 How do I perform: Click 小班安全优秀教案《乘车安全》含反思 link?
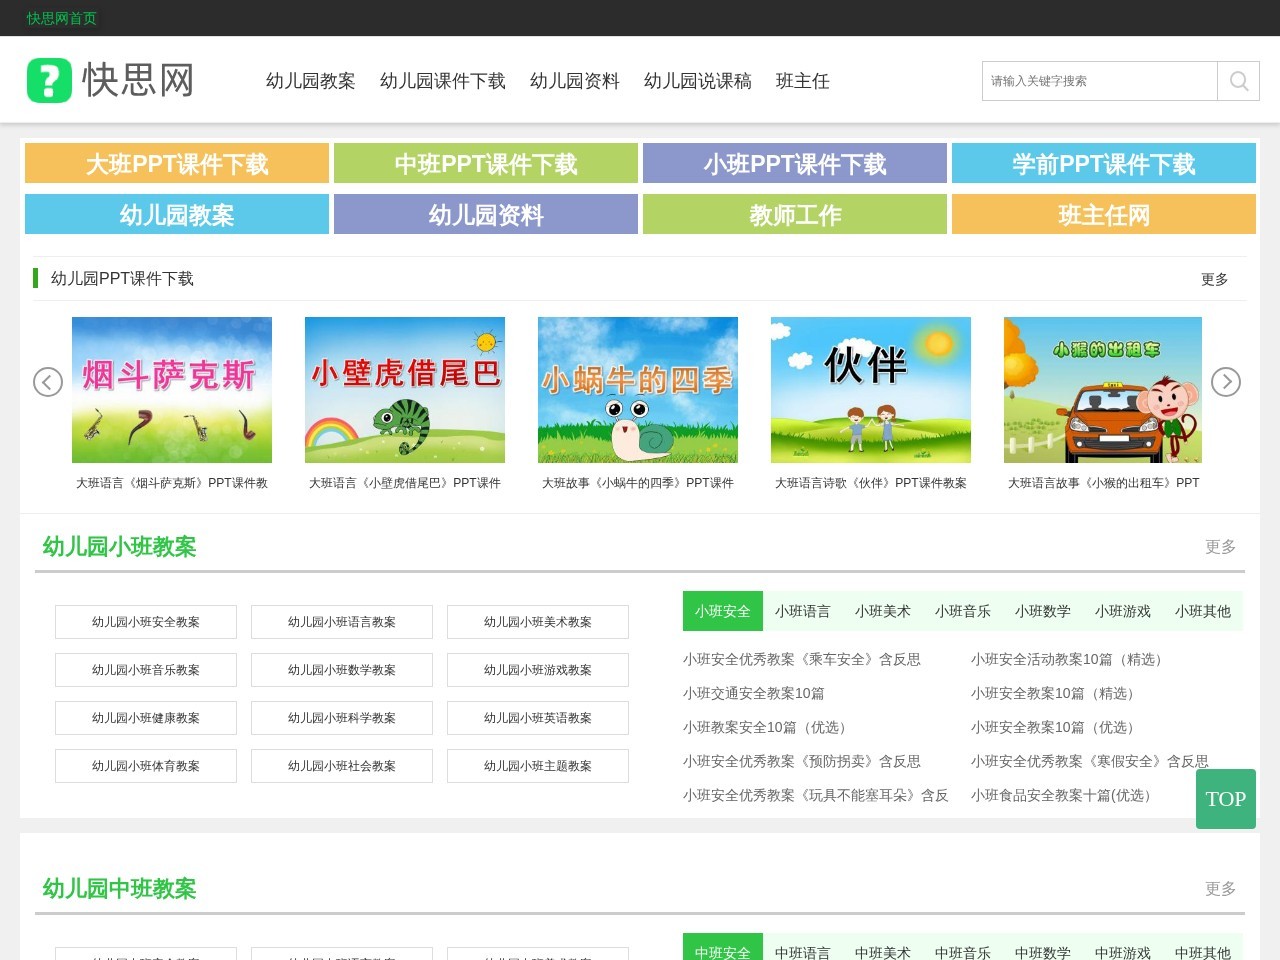click(x=802, y=659)
